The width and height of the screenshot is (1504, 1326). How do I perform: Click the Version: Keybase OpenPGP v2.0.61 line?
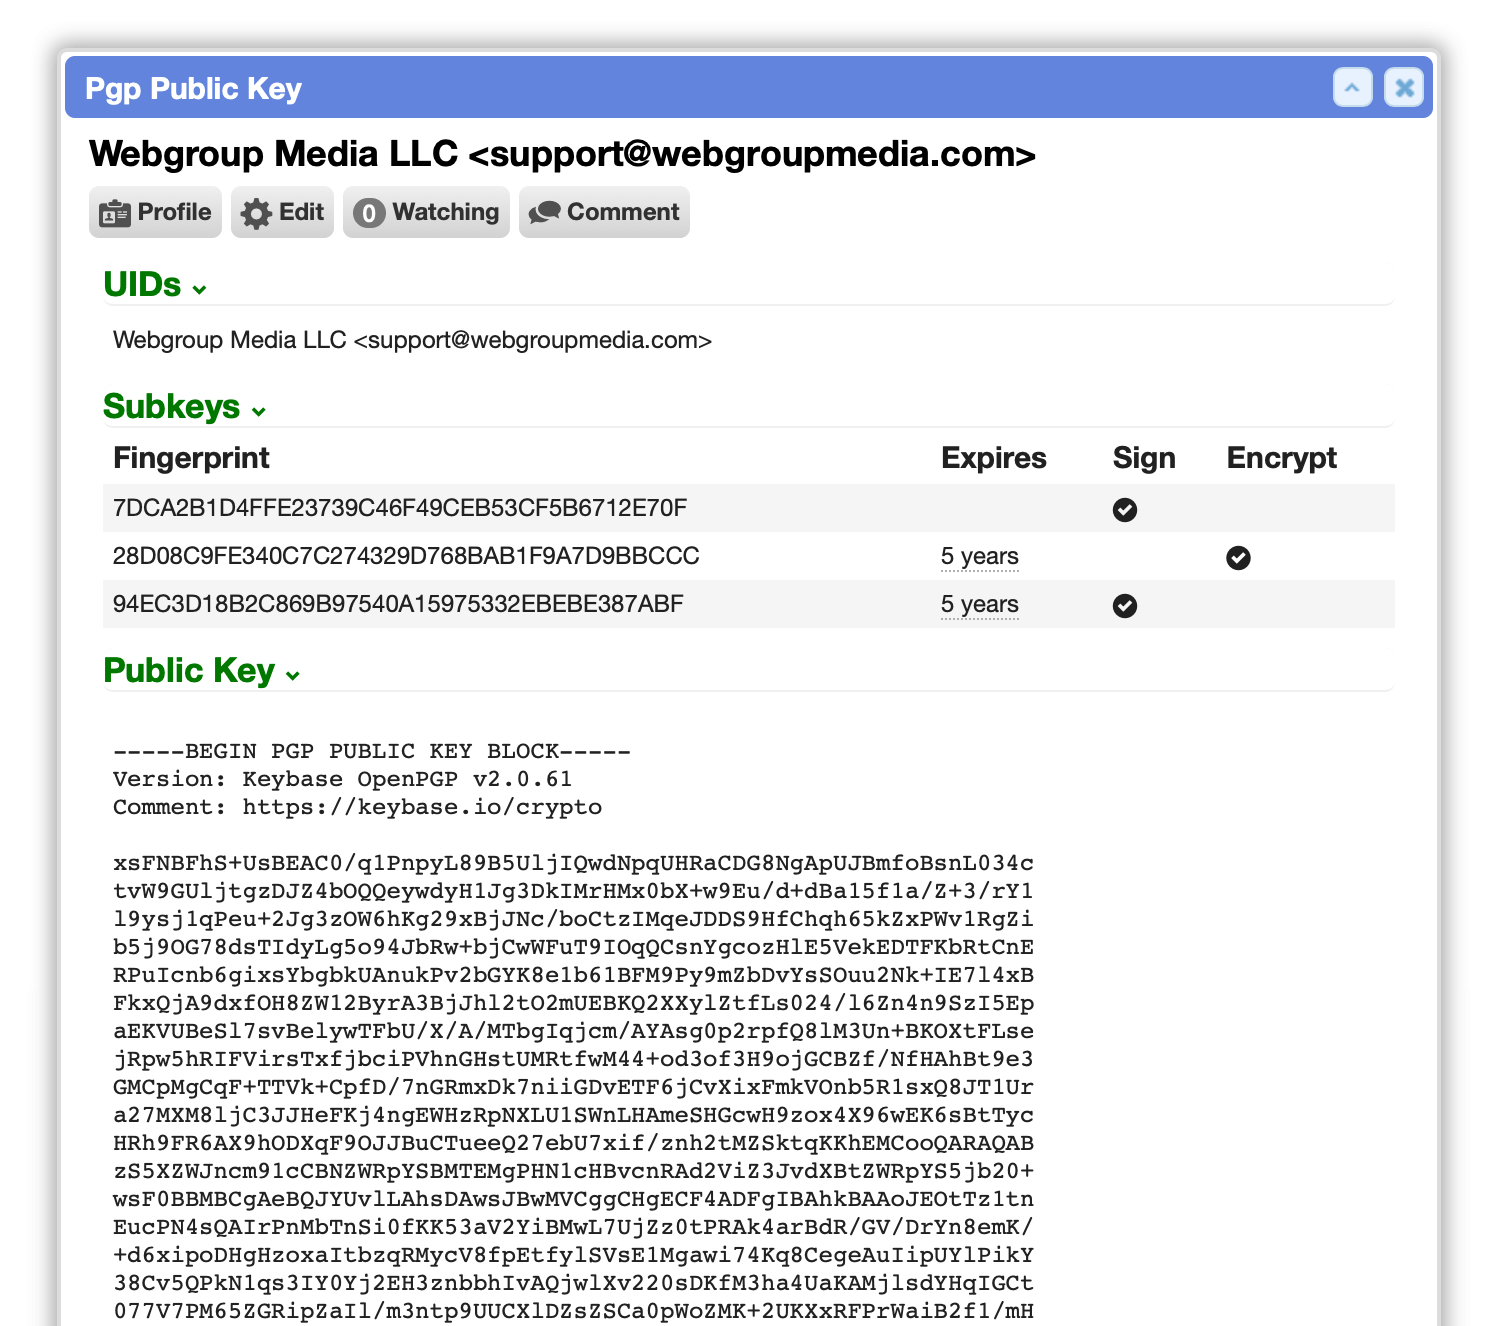tap(342, 779)
